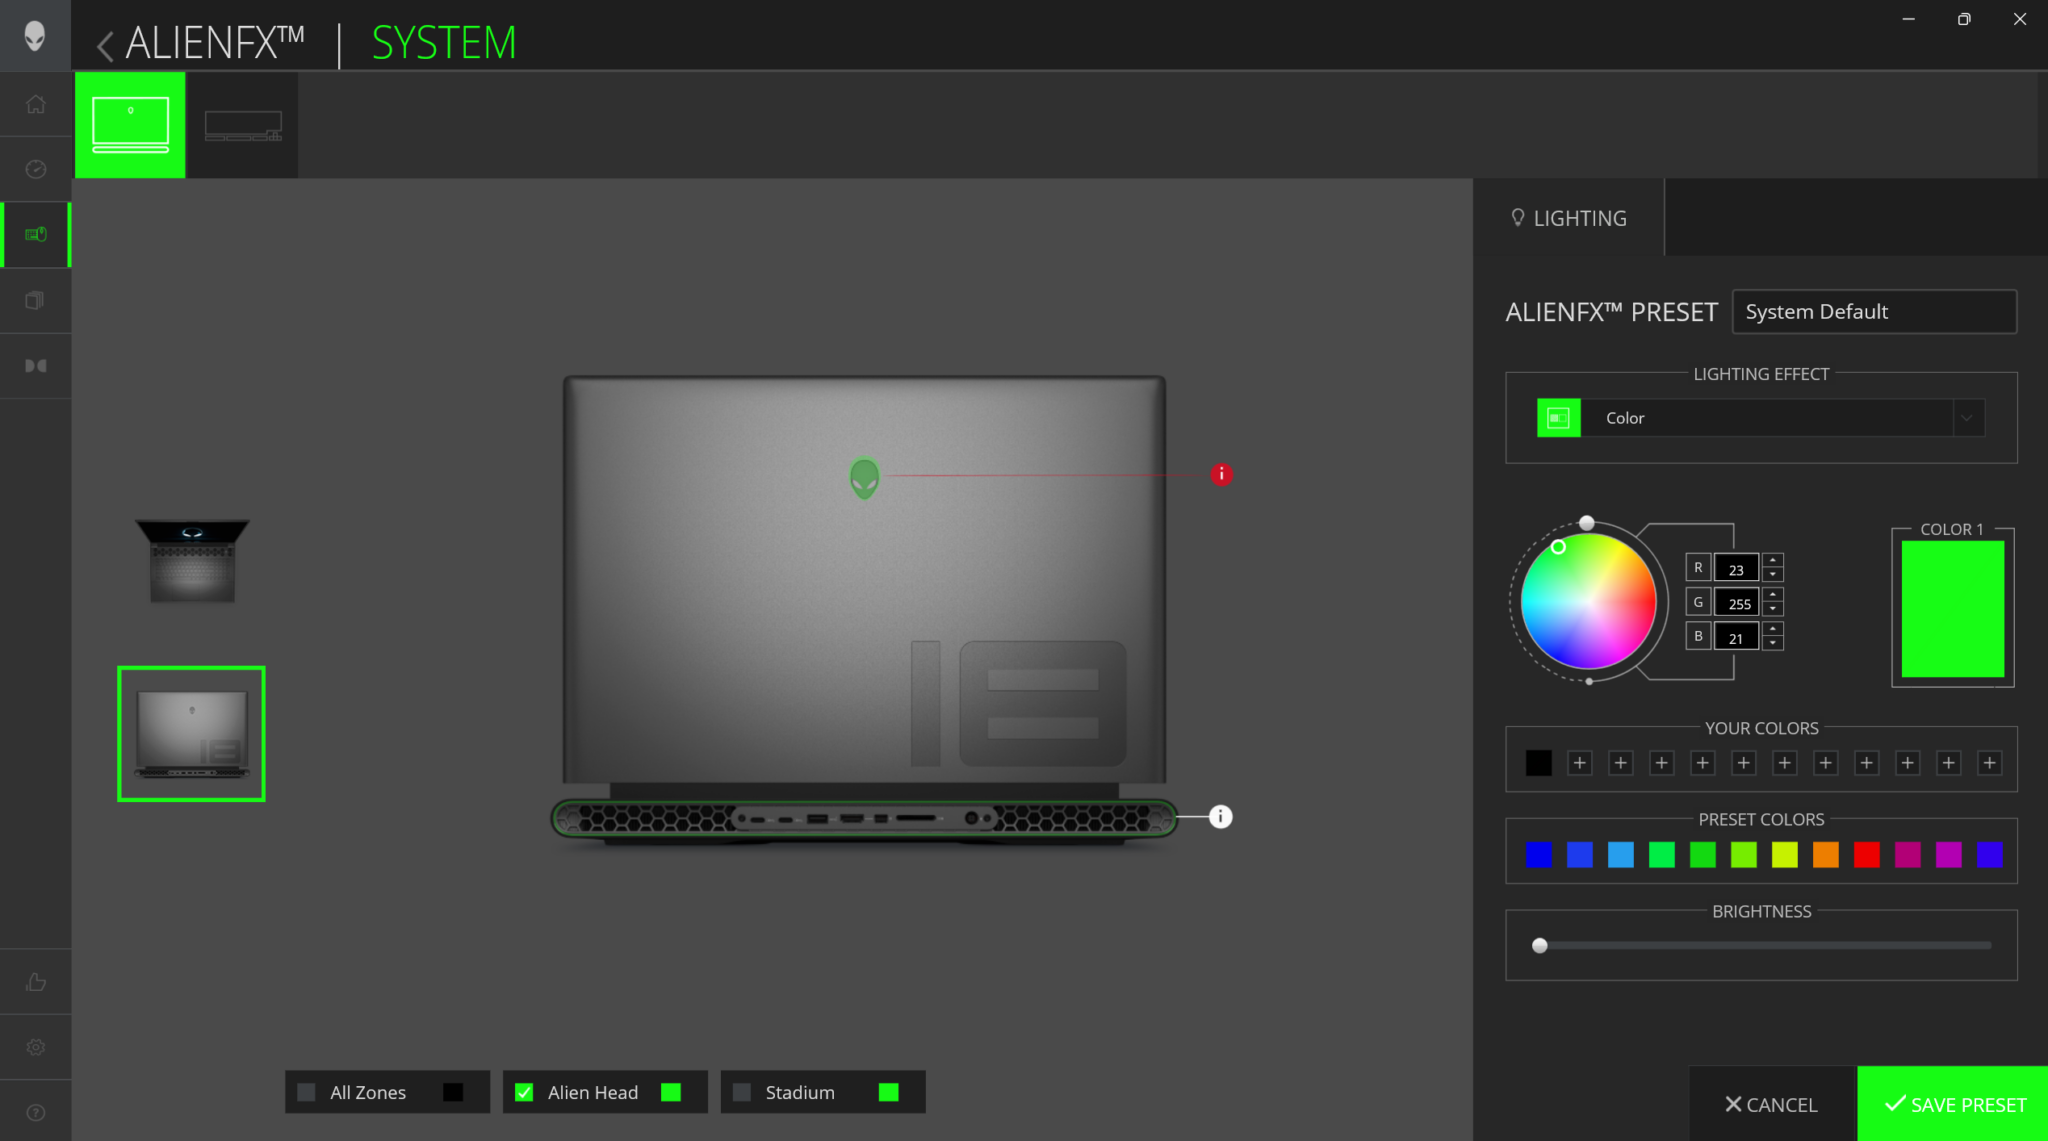
Task: Click the white Stadium info marker
Action: point(1220,817)
